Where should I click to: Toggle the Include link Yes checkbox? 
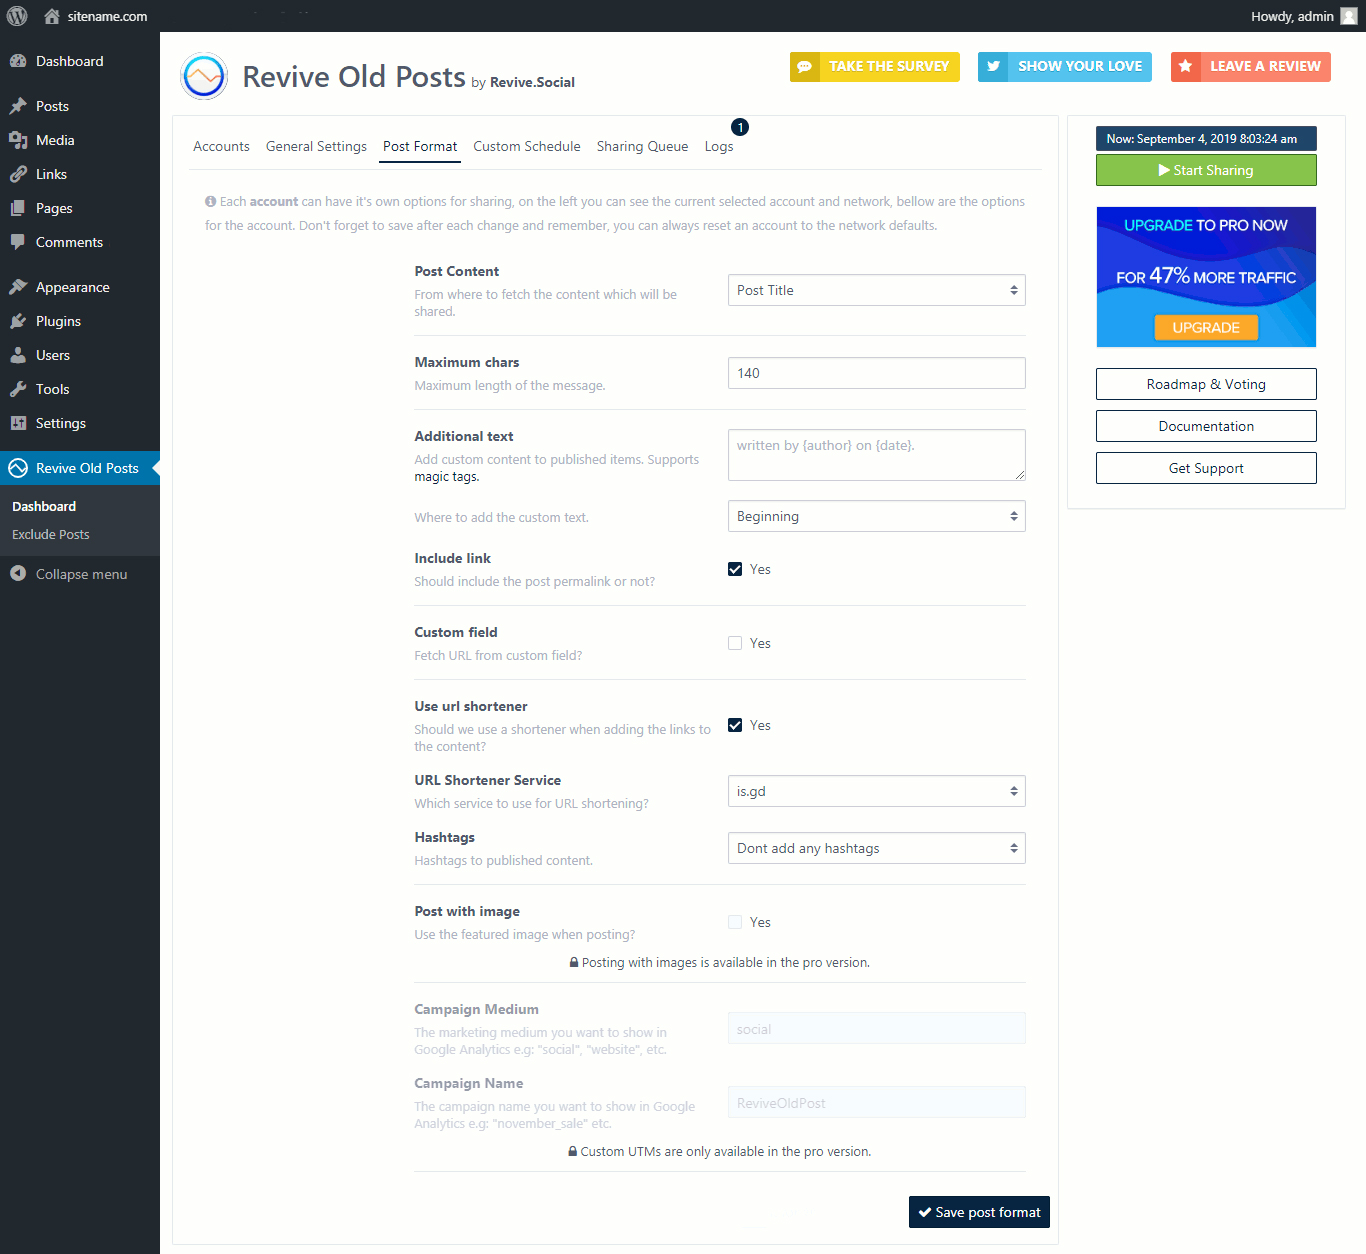(x=735, y=569)
